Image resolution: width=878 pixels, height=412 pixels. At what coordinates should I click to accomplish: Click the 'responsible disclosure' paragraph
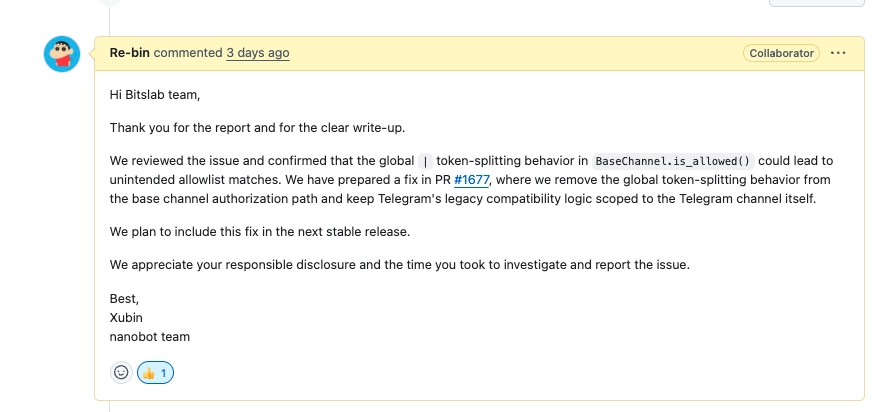click(400, 265)
